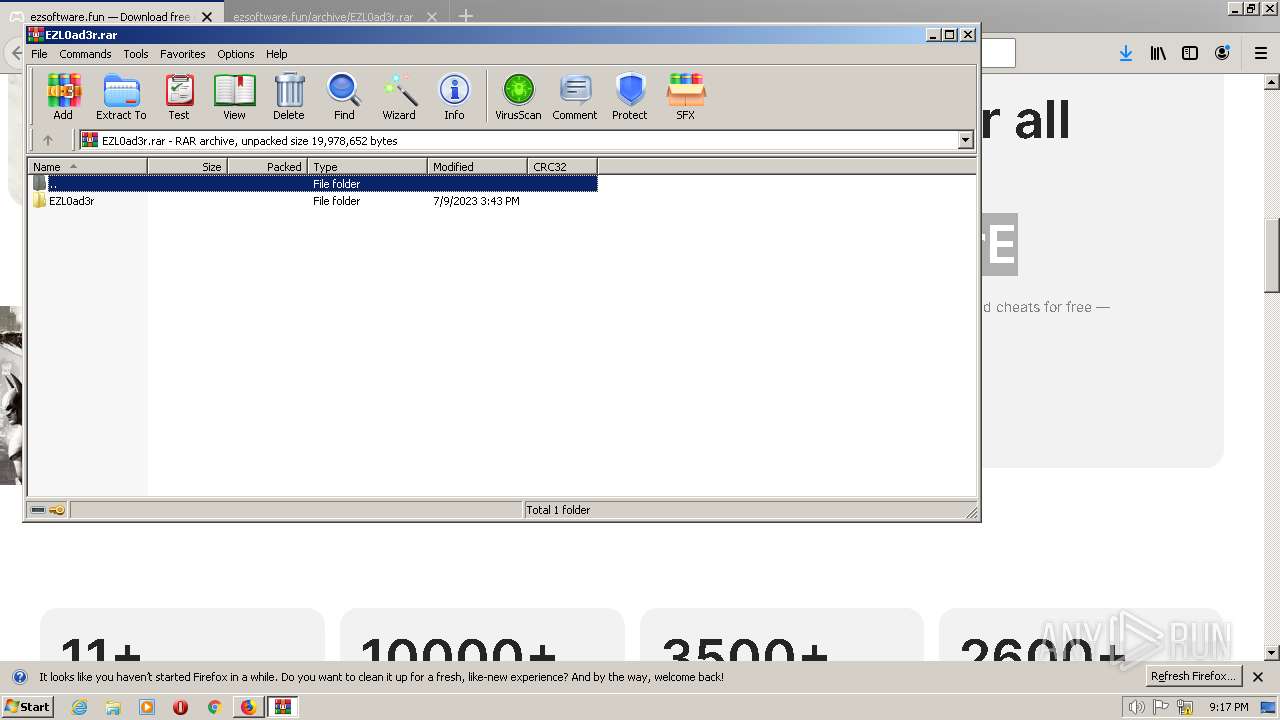Select the EZL0ad3r folder row
The image size is (1280, 720).
click(313, 201)
